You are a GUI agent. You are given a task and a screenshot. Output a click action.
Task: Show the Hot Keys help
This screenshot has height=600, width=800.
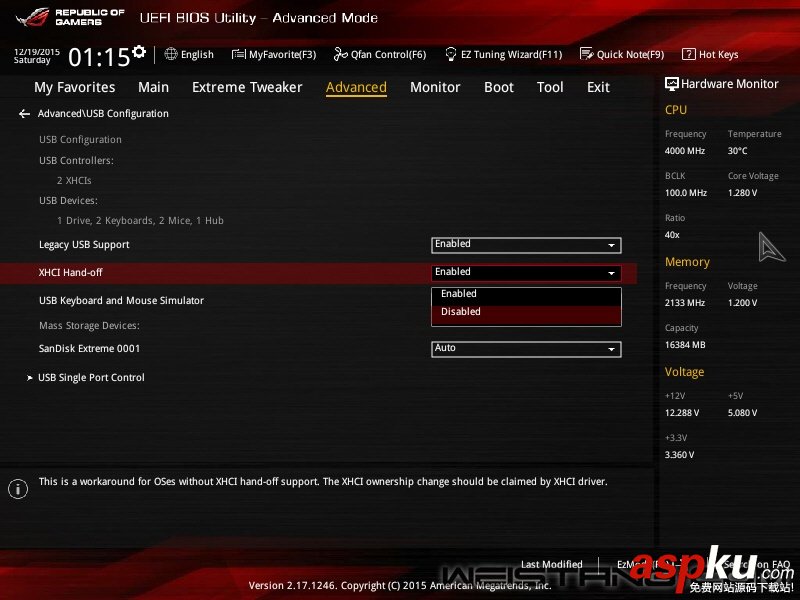[x=710, y=55]
